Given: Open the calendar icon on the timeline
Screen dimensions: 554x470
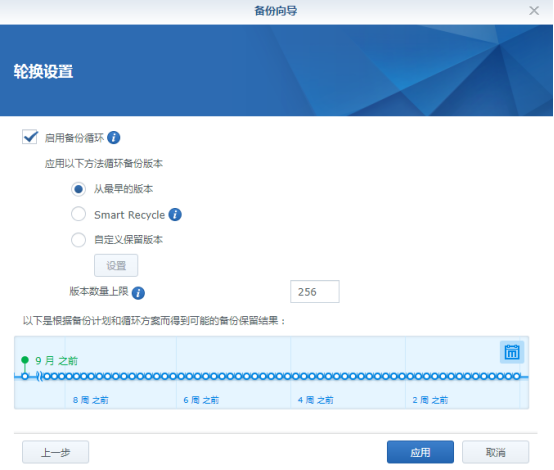Looking at the screenshot, I should (512, 352).
